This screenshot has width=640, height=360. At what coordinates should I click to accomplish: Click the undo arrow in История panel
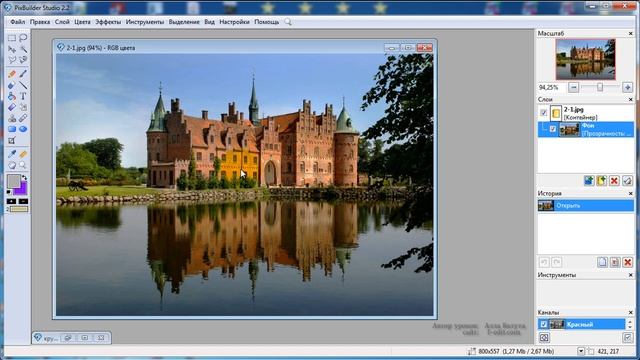[544, 262]
